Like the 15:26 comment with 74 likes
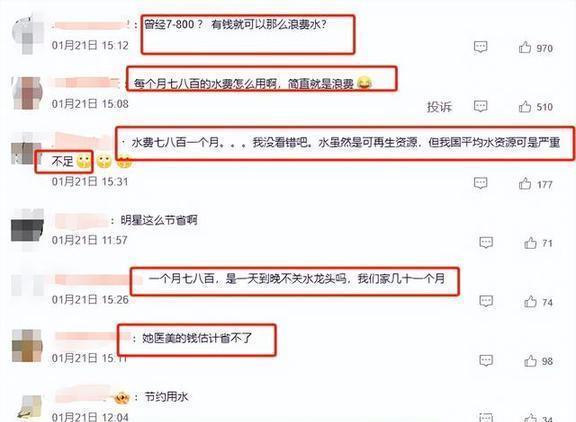The width and height of the screenshot is (576, 422). 531,302
